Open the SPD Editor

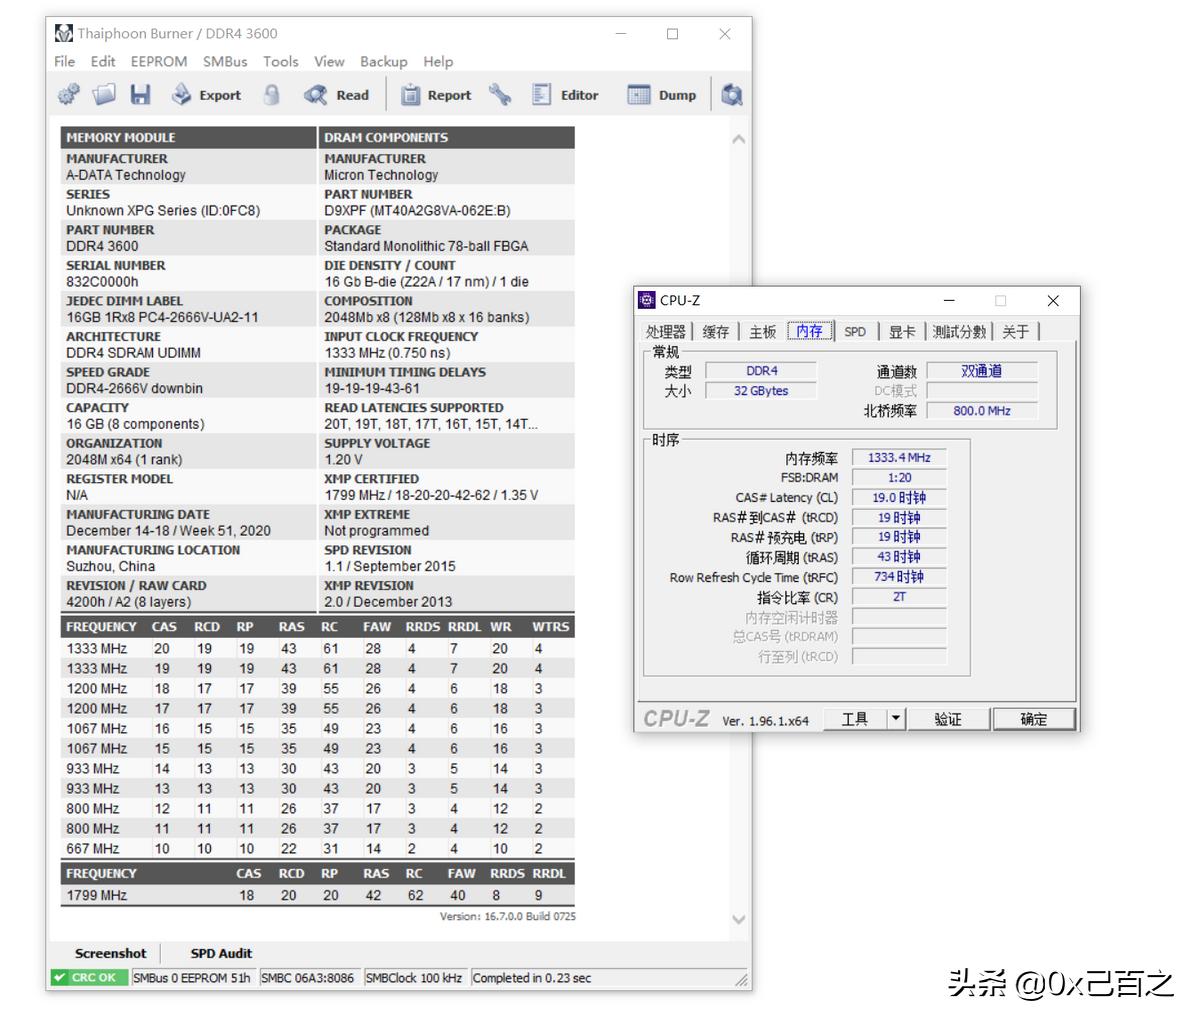[565, 95]
